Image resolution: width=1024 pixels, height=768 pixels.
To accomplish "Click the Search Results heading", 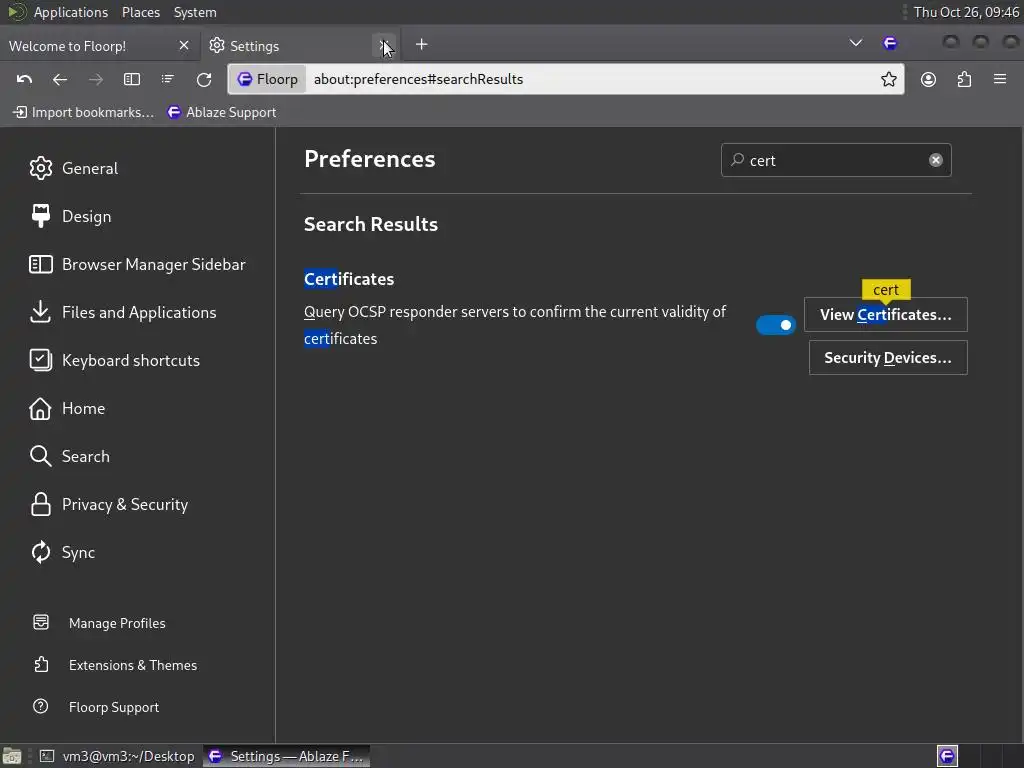I will (370, 224).
